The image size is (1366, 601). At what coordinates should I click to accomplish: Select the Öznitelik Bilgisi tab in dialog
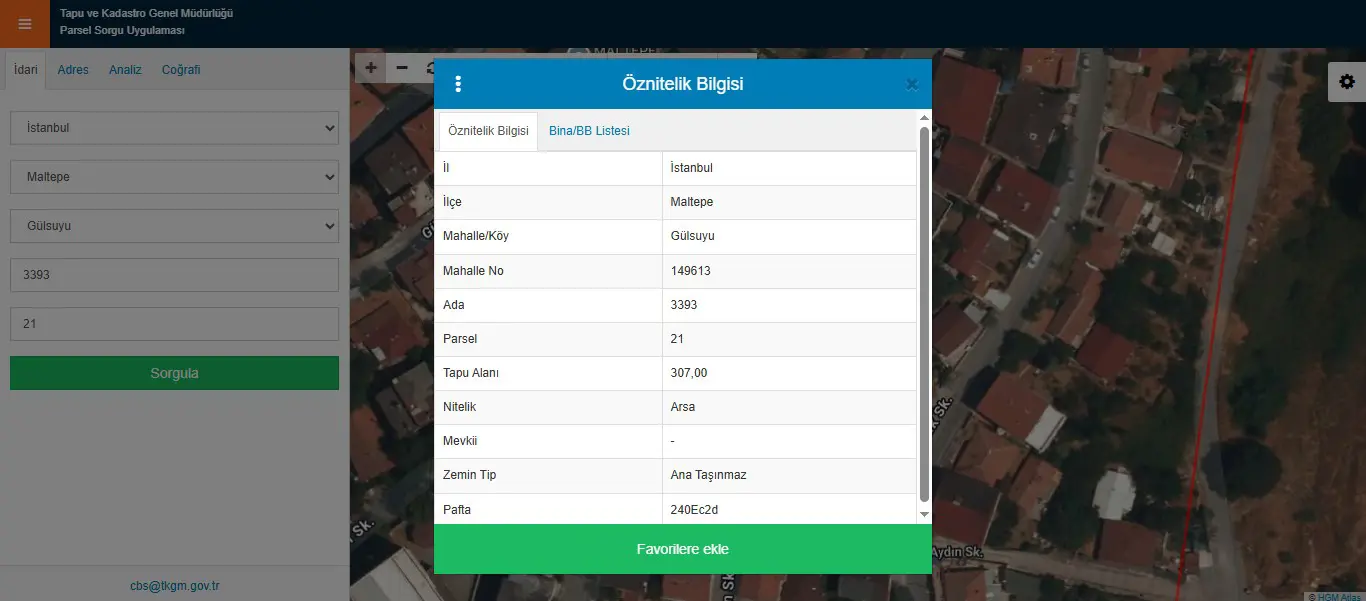tap(488, 131)
